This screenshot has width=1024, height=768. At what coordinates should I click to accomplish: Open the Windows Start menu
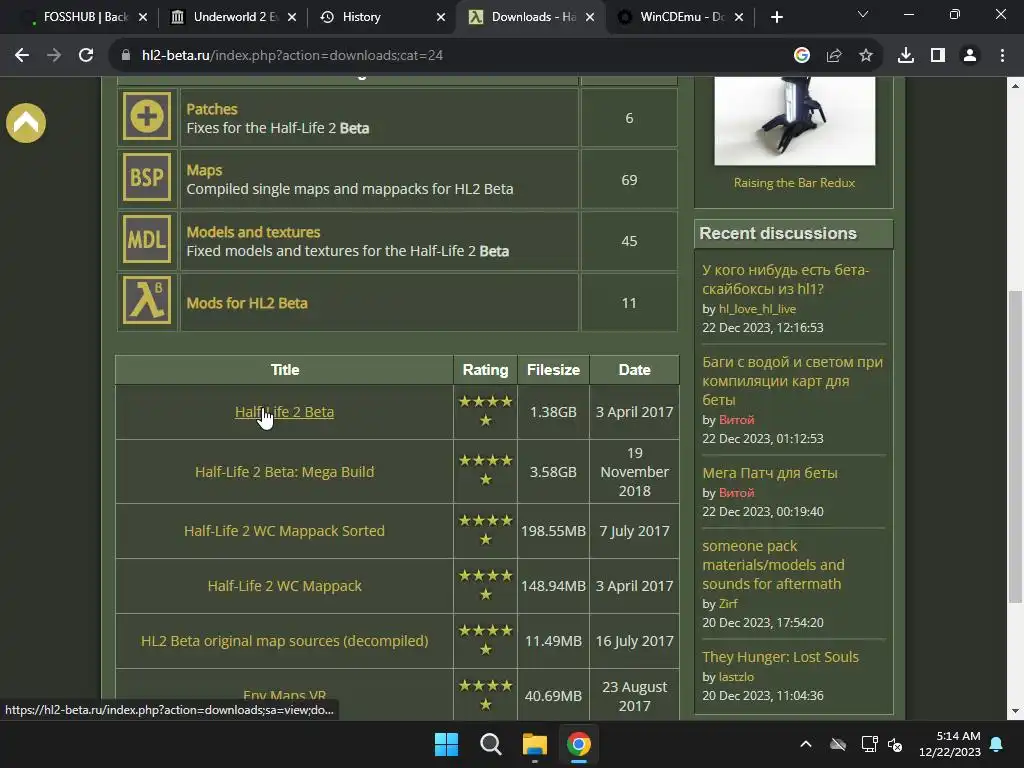[x=447, y=744]
